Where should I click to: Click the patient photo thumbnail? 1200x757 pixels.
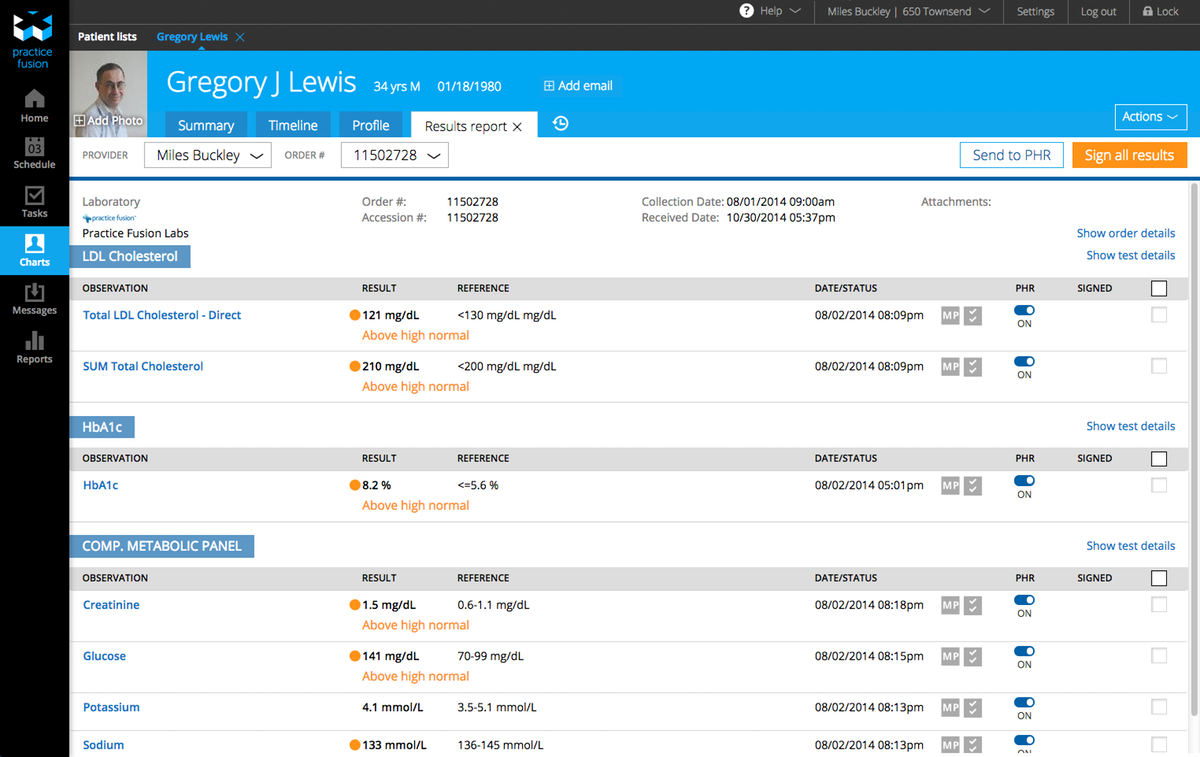pos(109,95)
